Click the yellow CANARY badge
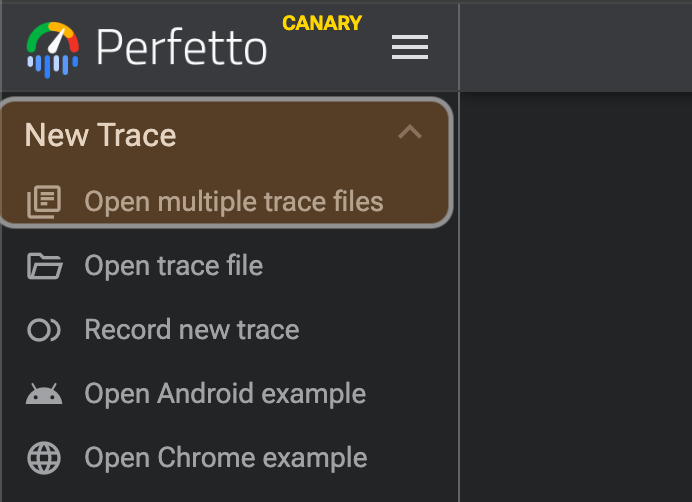 pos(322,23)
